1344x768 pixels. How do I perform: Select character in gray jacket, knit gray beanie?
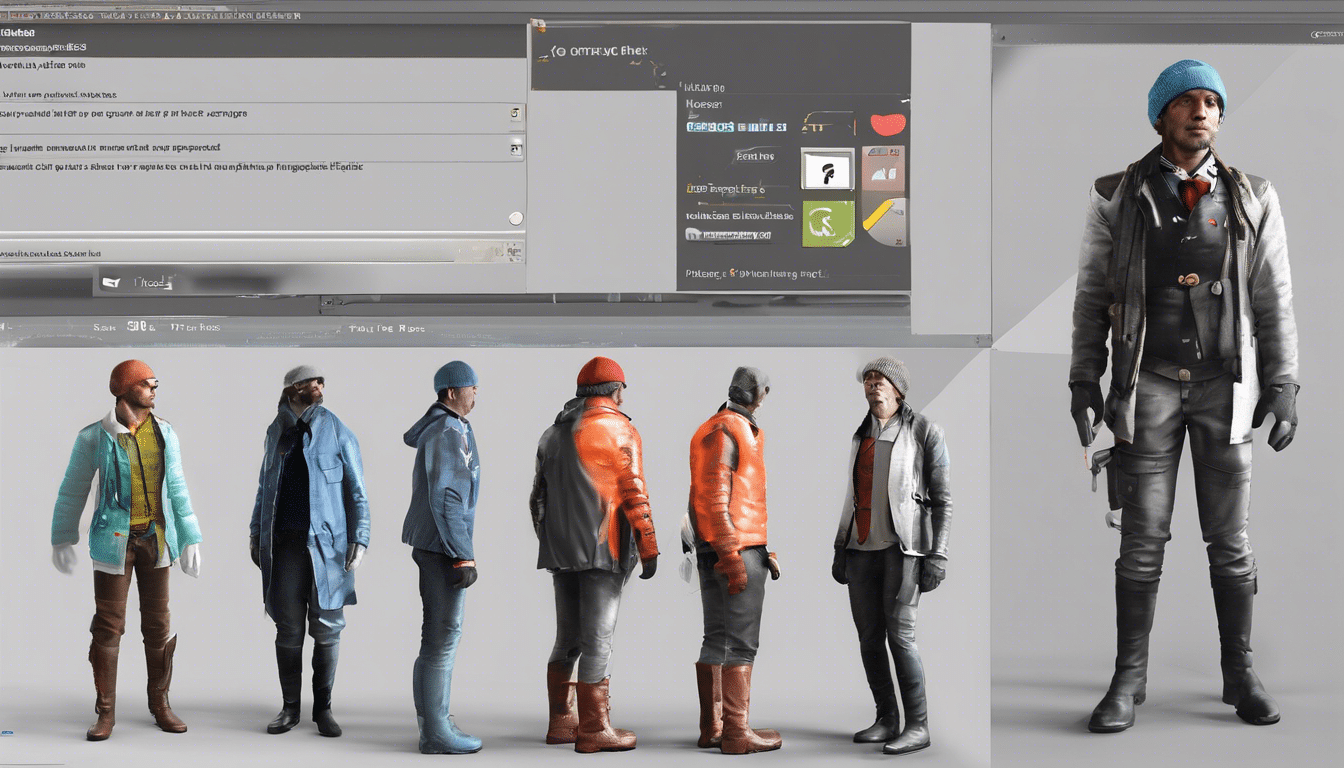891,555
